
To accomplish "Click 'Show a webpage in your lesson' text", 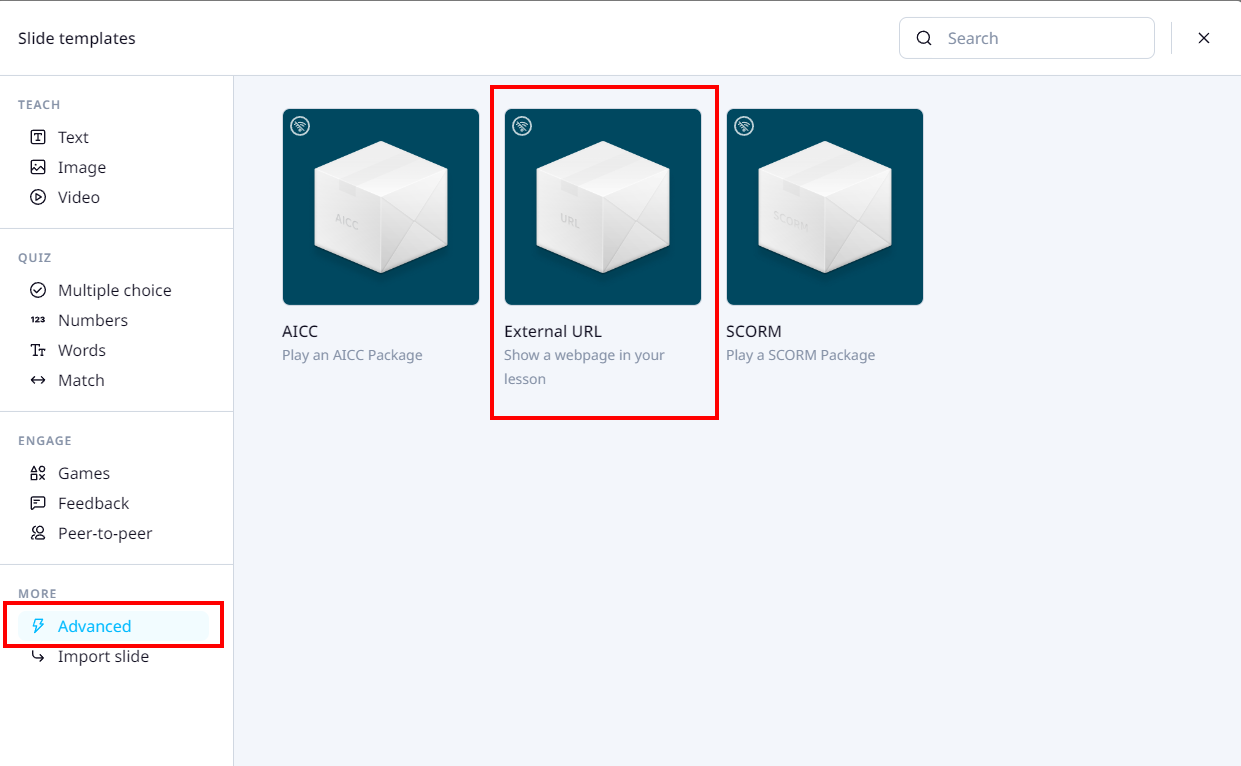I will tap(584, 367).
